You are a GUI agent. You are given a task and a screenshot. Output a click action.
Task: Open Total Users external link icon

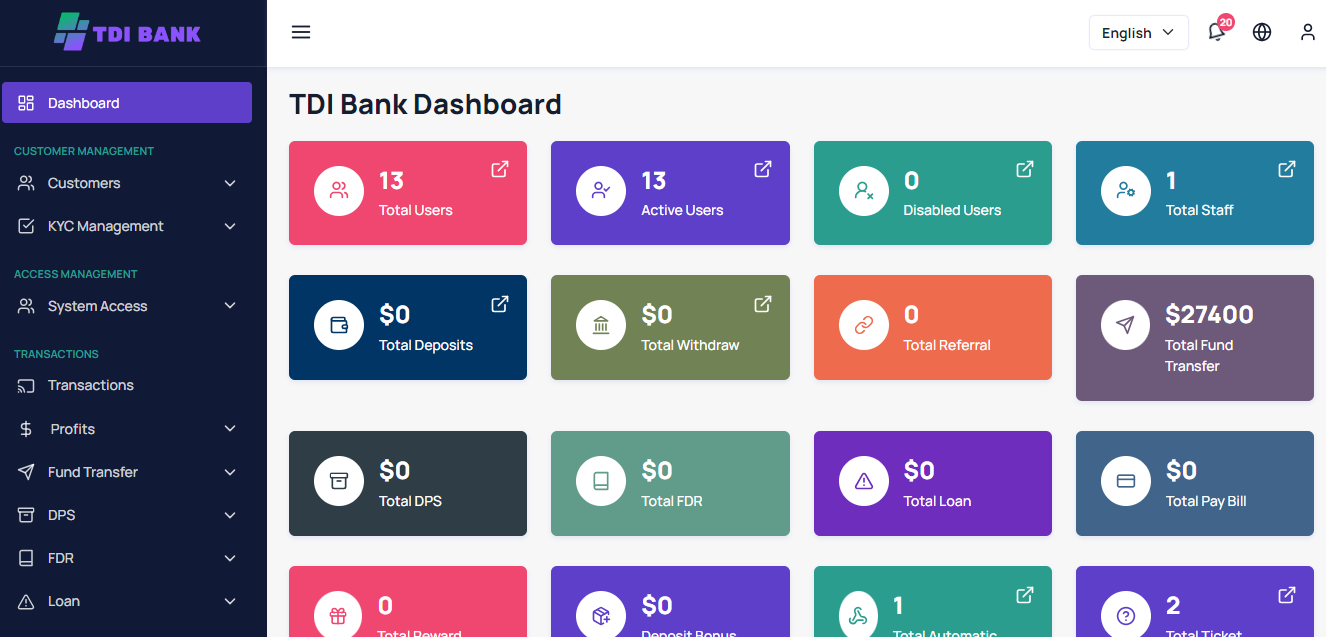(x=500, y=169)
